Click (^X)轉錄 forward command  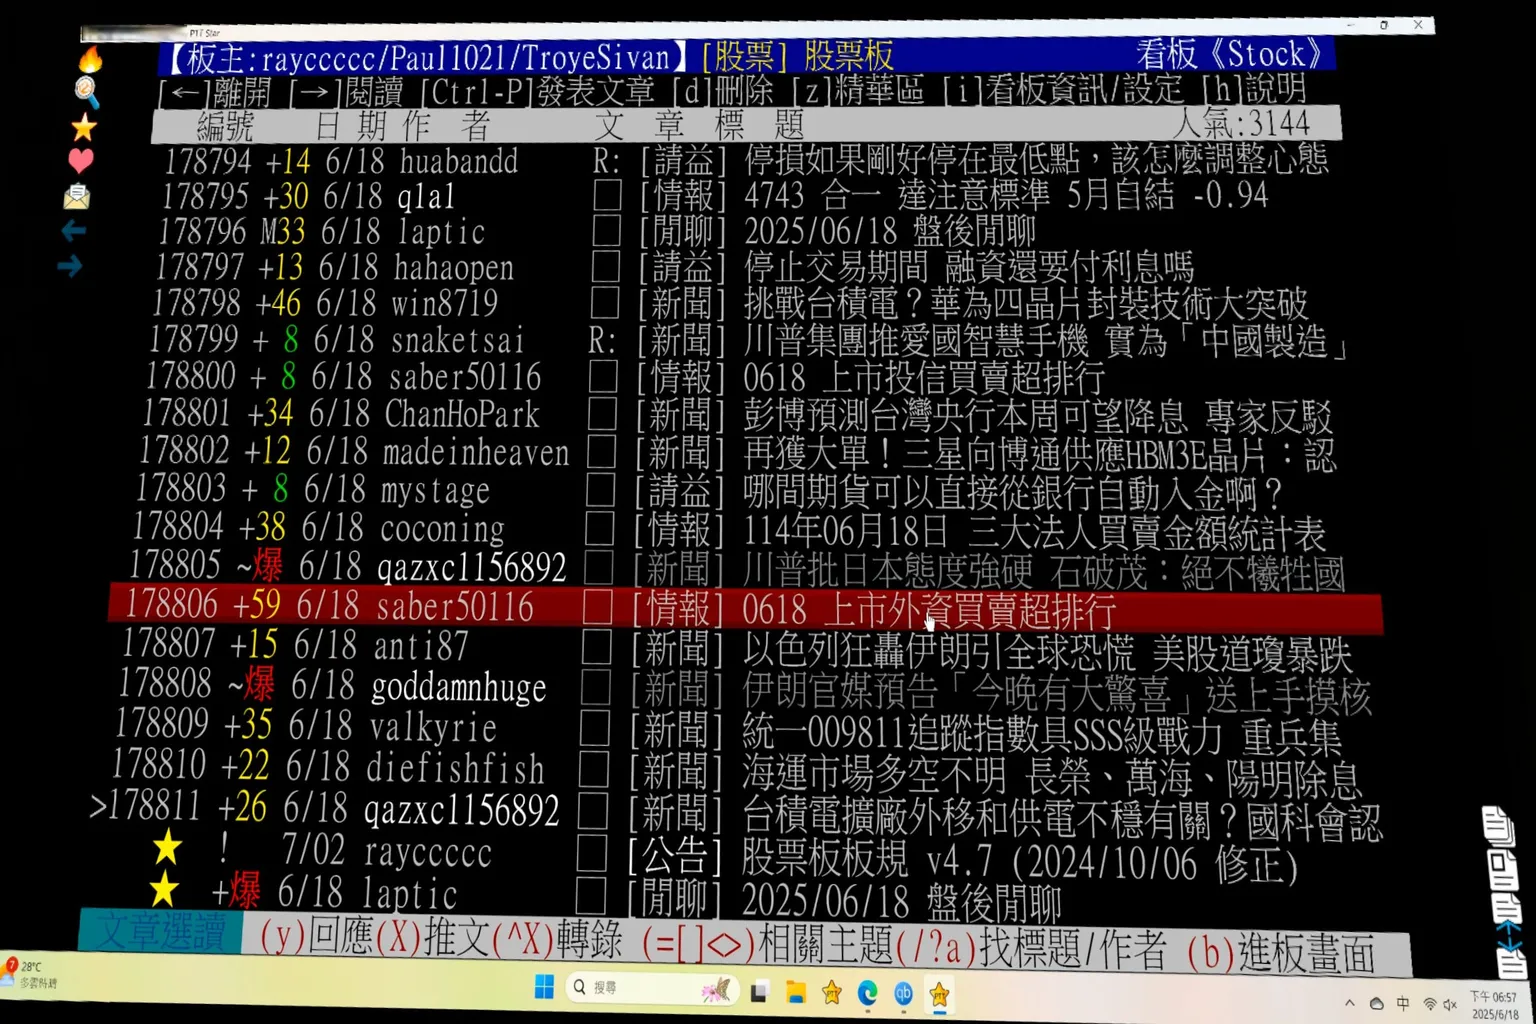point(558,939)
